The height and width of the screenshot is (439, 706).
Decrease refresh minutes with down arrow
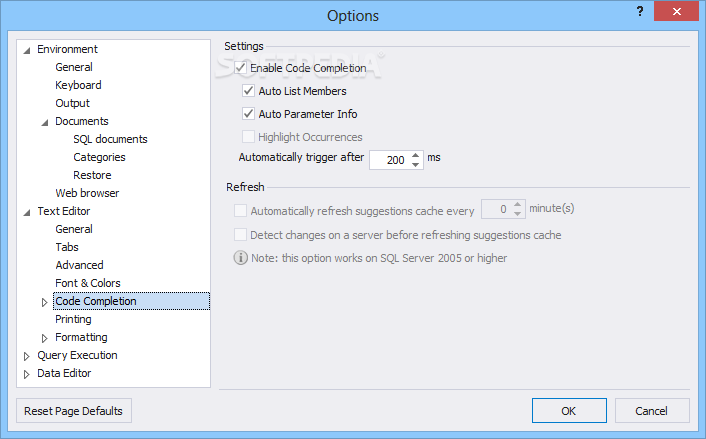518,213
